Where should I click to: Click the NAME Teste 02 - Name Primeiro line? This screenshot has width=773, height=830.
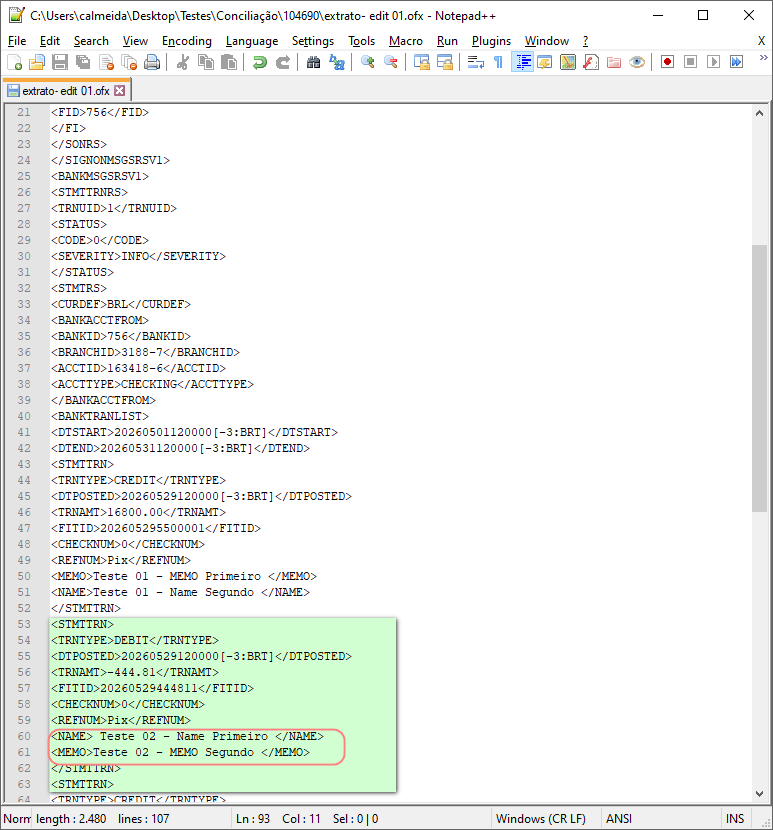click(x=187, y=736)
